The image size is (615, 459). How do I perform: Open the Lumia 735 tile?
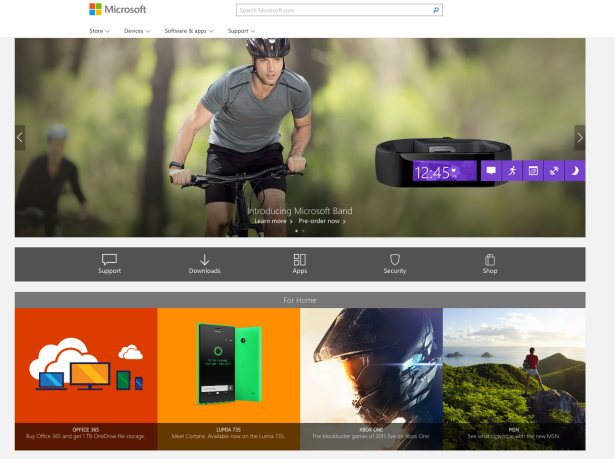(x=228, y=378)
